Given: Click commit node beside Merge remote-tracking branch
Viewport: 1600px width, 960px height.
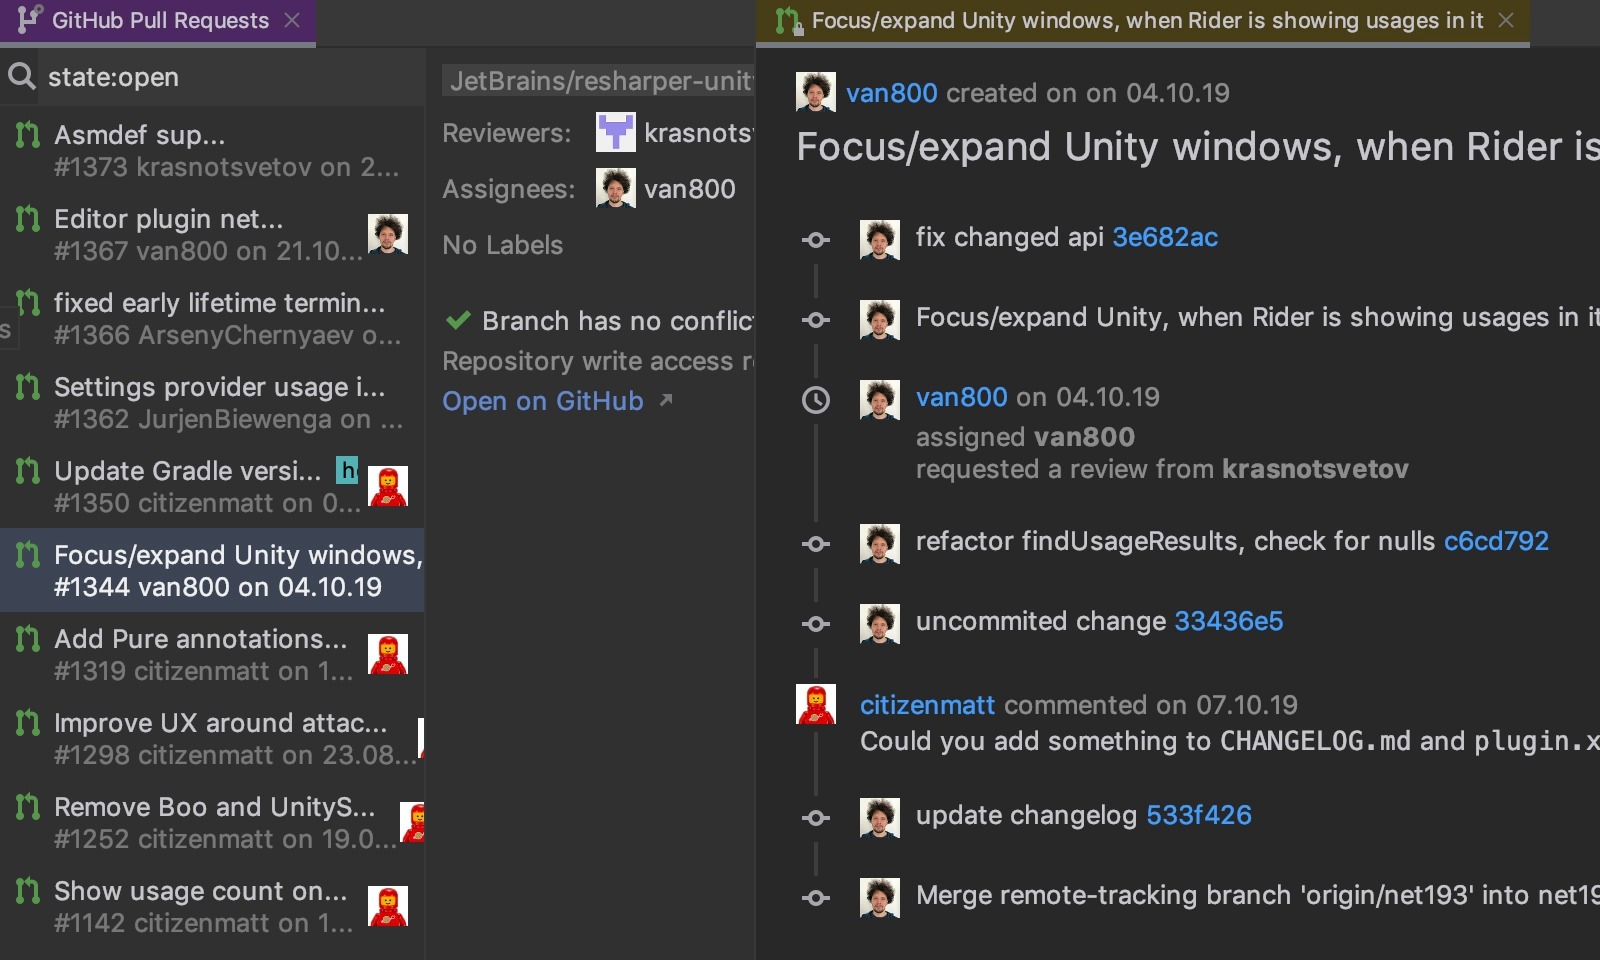Looking at the screenshot, I should pyautogui.click(x=816, y=898).
